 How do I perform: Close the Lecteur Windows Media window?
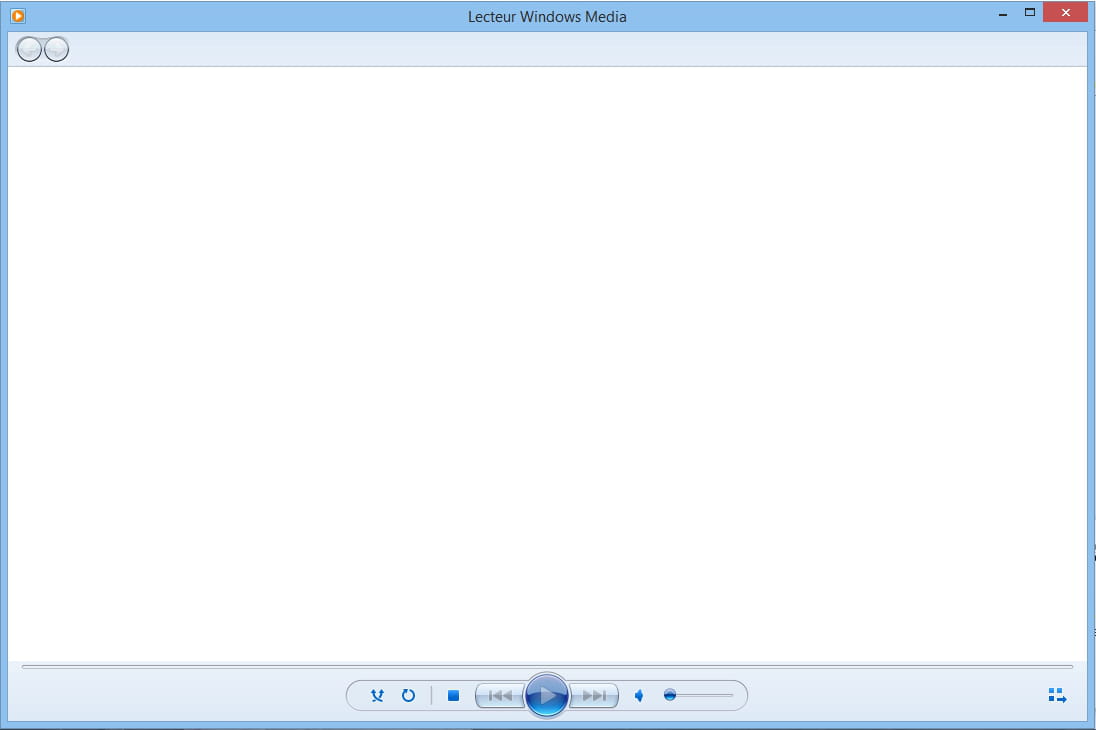click(1065, 13)
